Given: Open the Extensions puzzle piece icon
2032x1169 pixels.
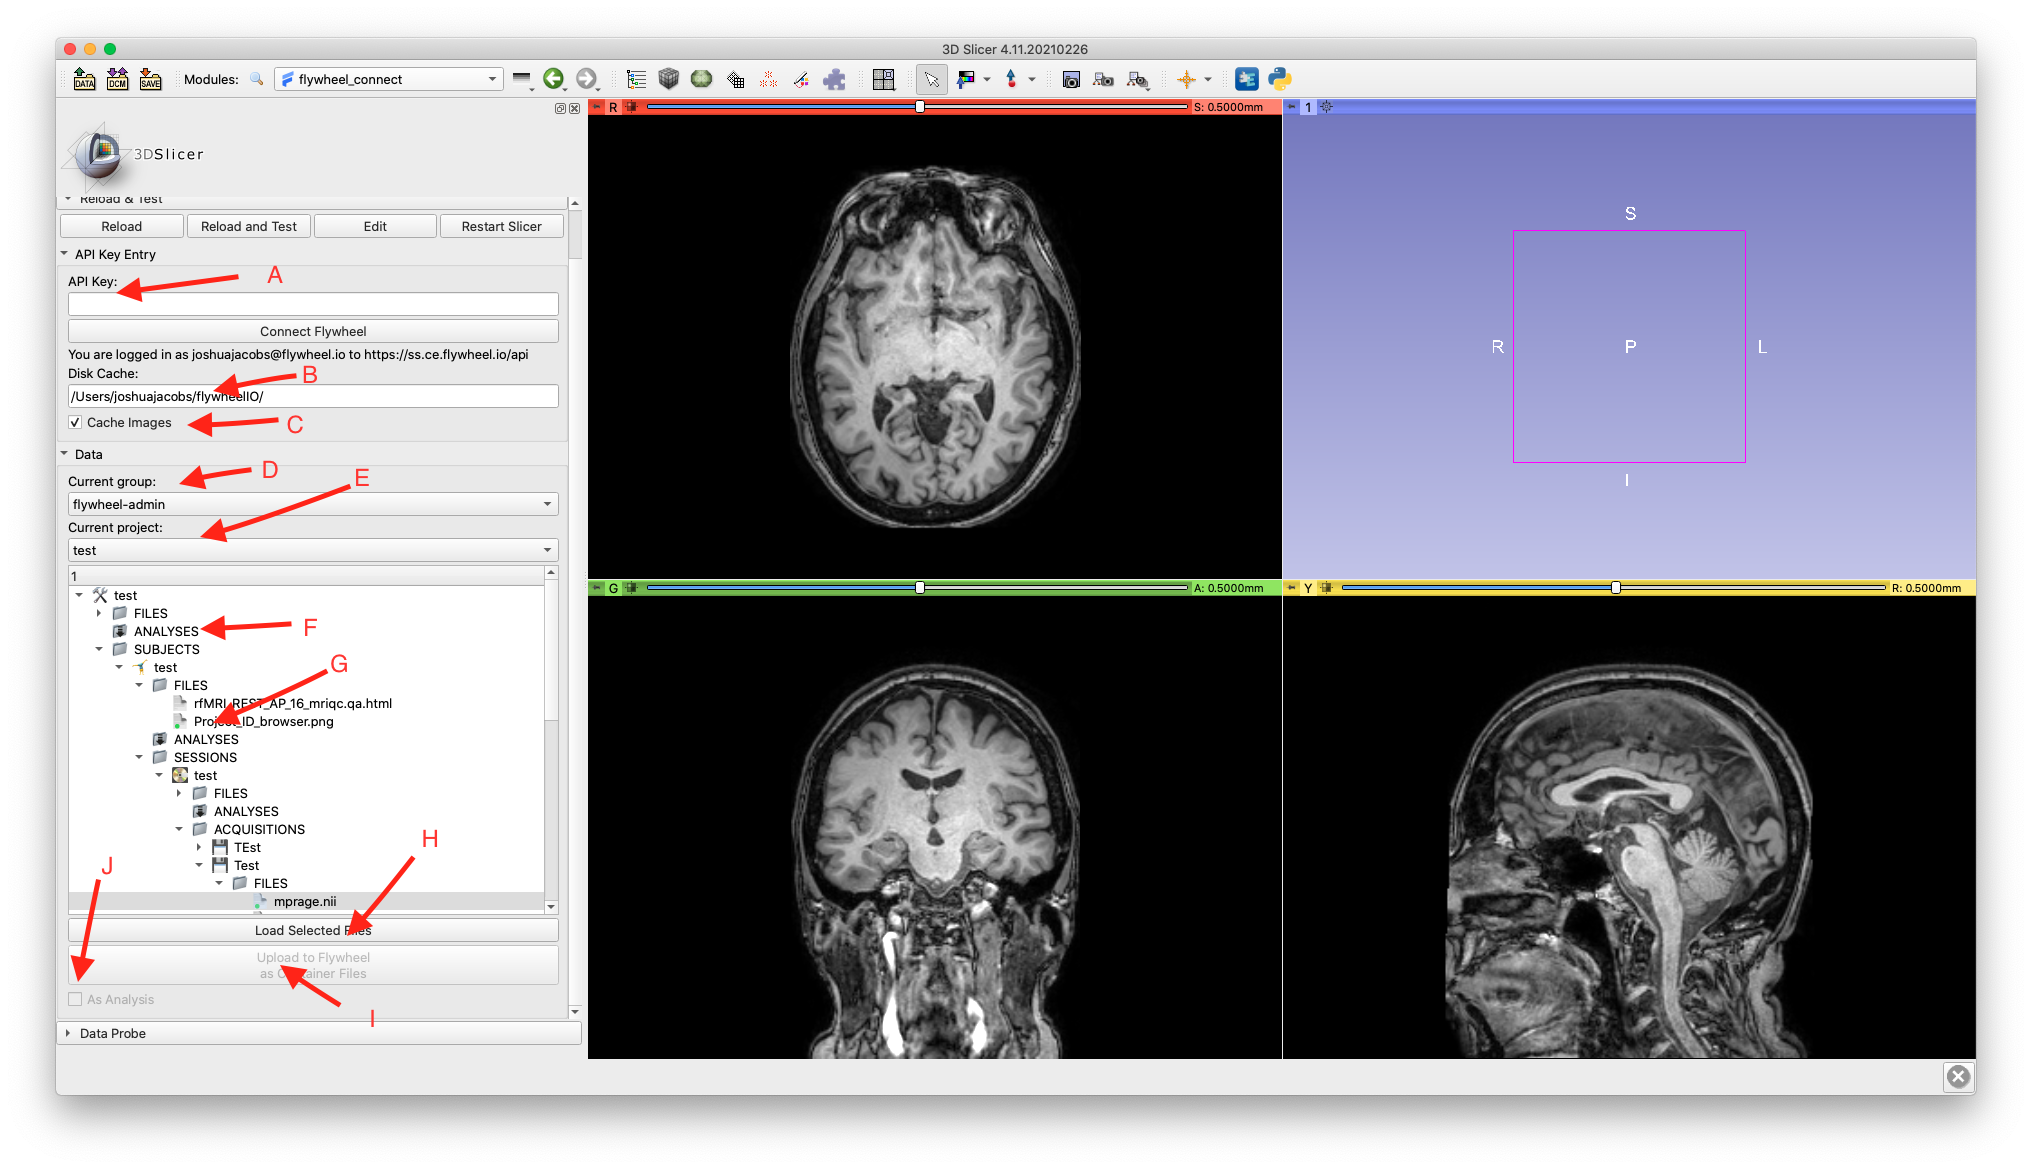Looking at the screenshot, I should (834, 79).
